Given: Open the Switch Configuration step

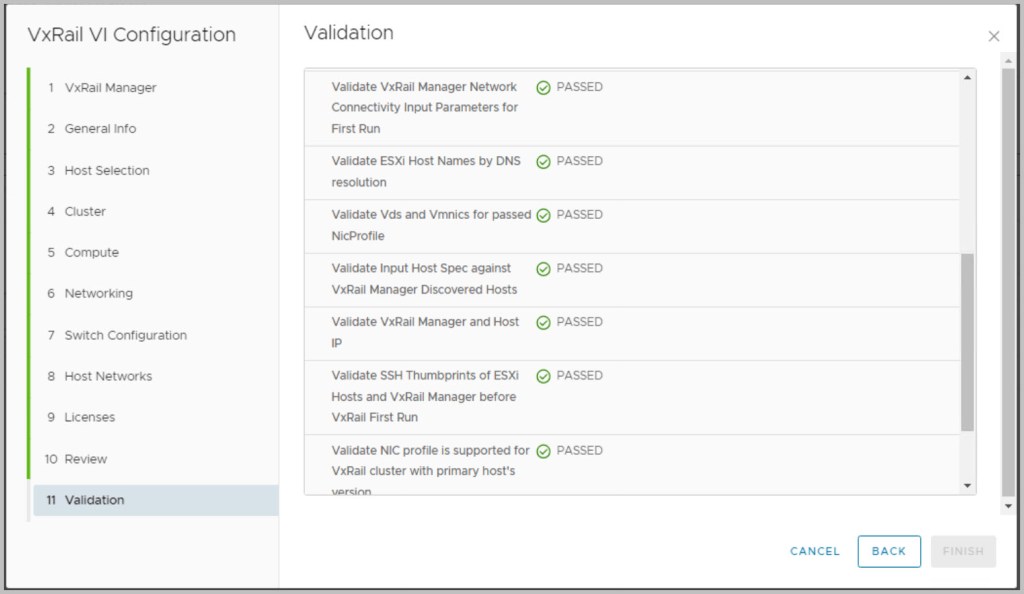Looking at the screenshot, I should point(125,335).
